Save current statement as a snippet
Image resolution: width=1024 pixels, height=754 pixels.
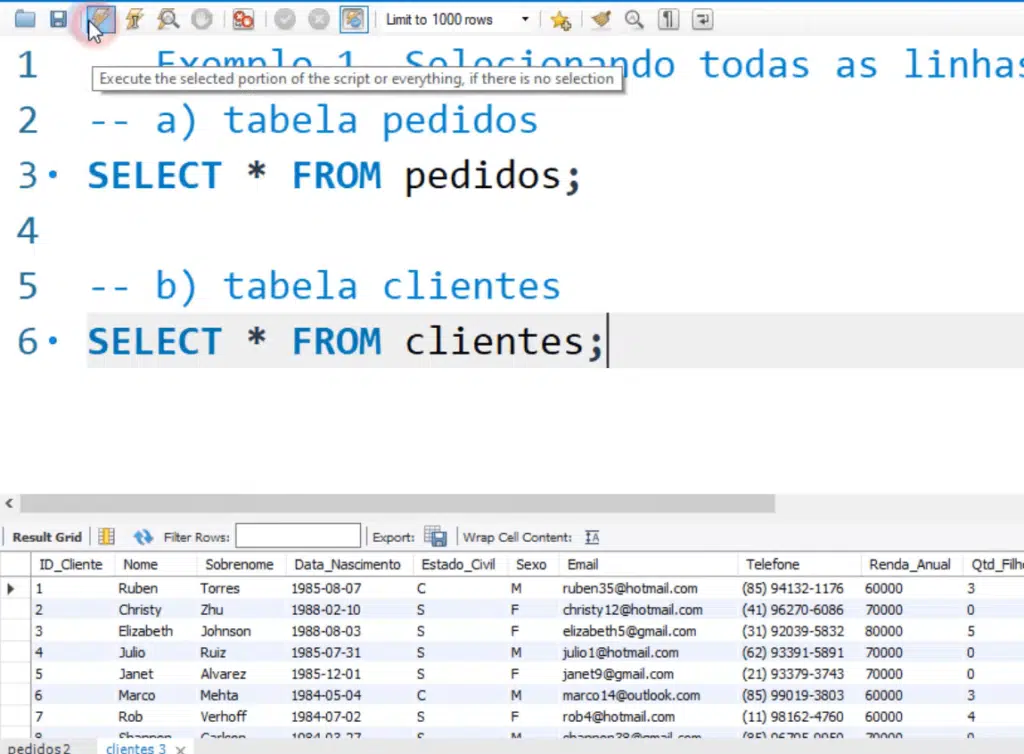(x=560, y=19)
